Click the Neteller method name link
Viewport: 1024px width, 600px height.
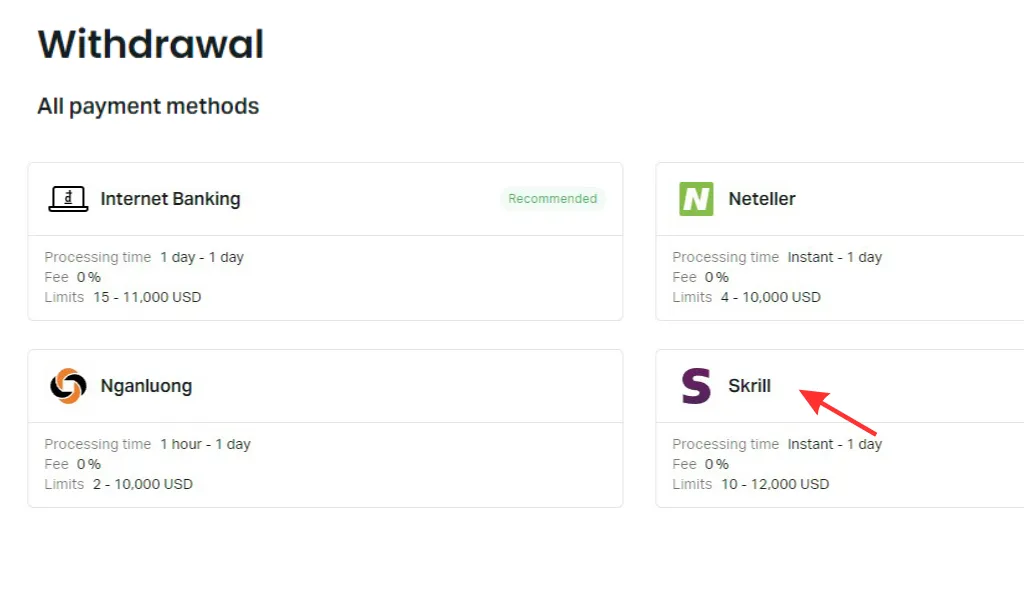pos(762,198)
